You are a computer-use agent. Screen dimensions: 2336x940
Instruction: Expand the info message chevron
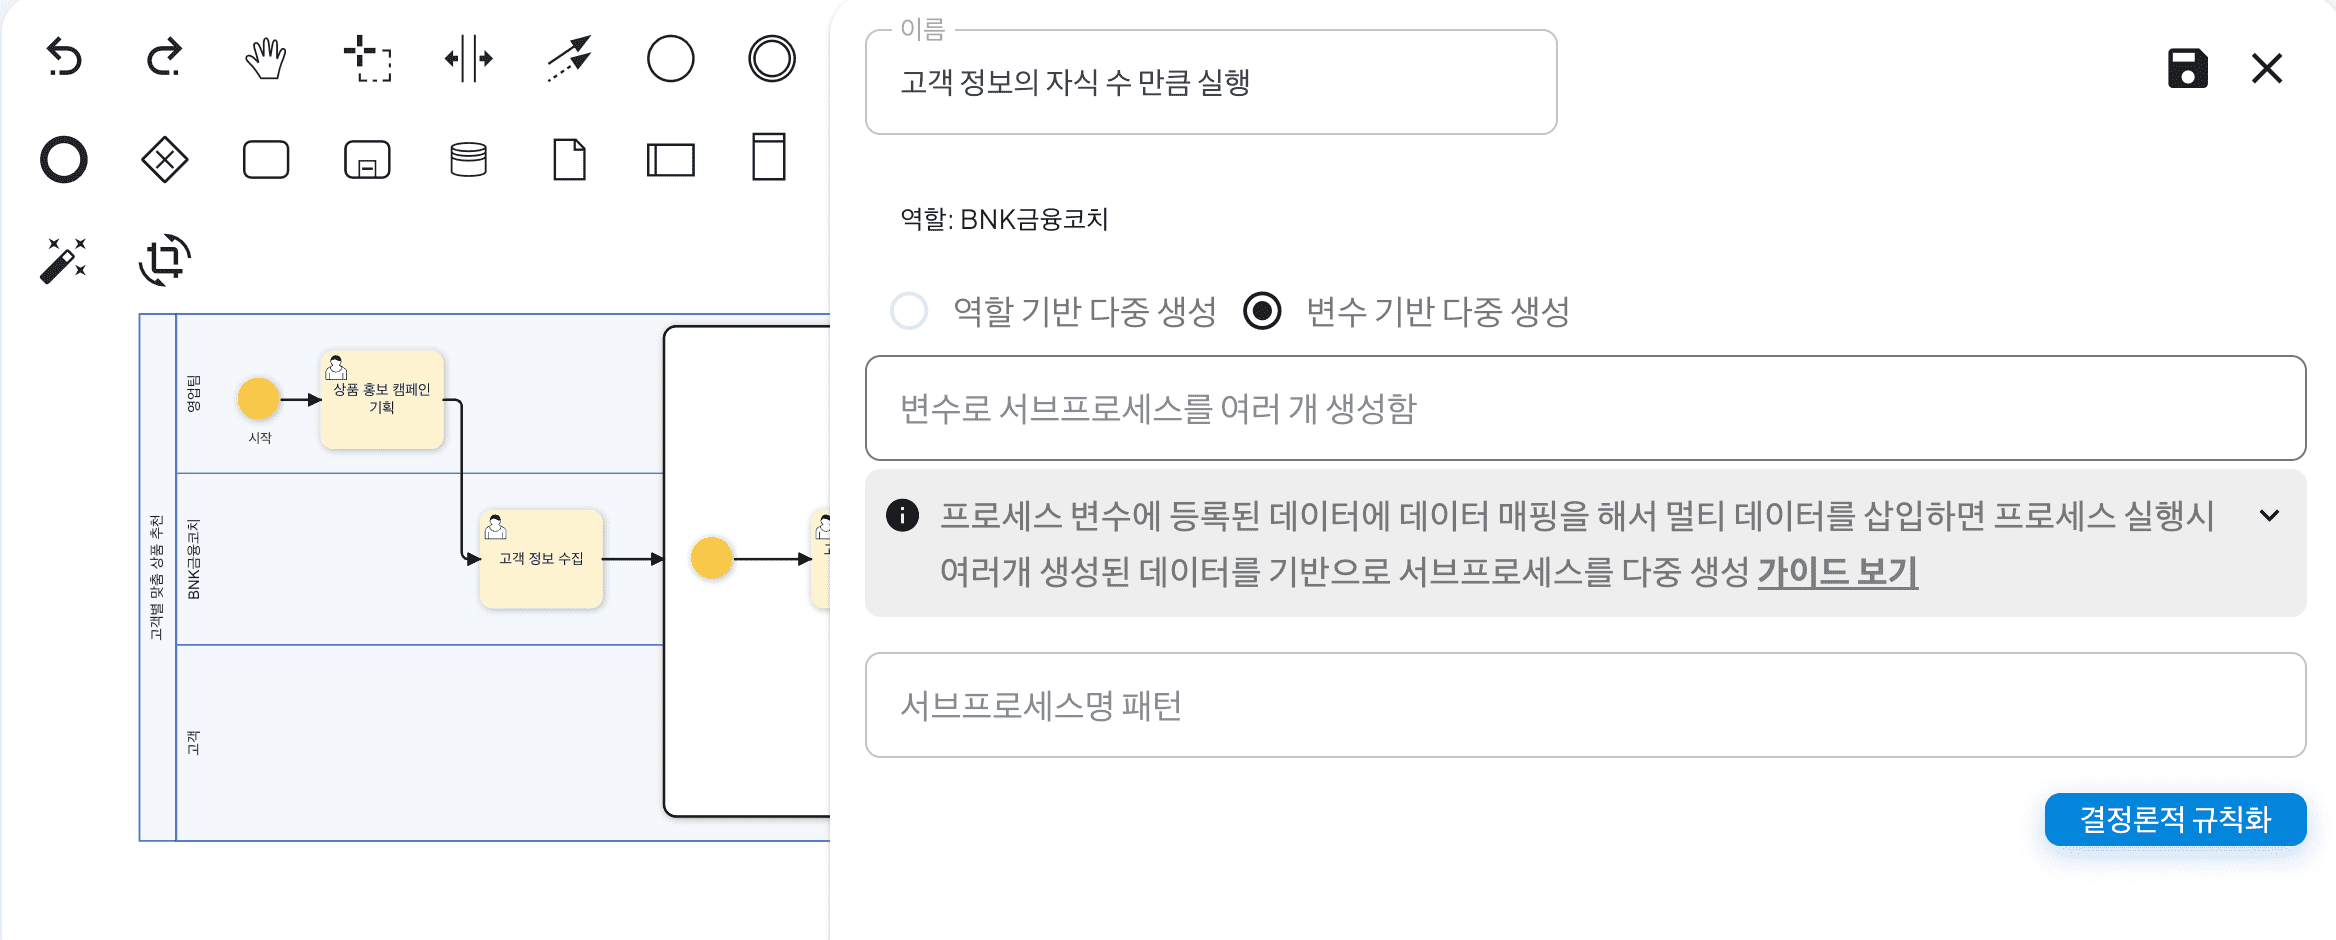(x=2269, y=516)
